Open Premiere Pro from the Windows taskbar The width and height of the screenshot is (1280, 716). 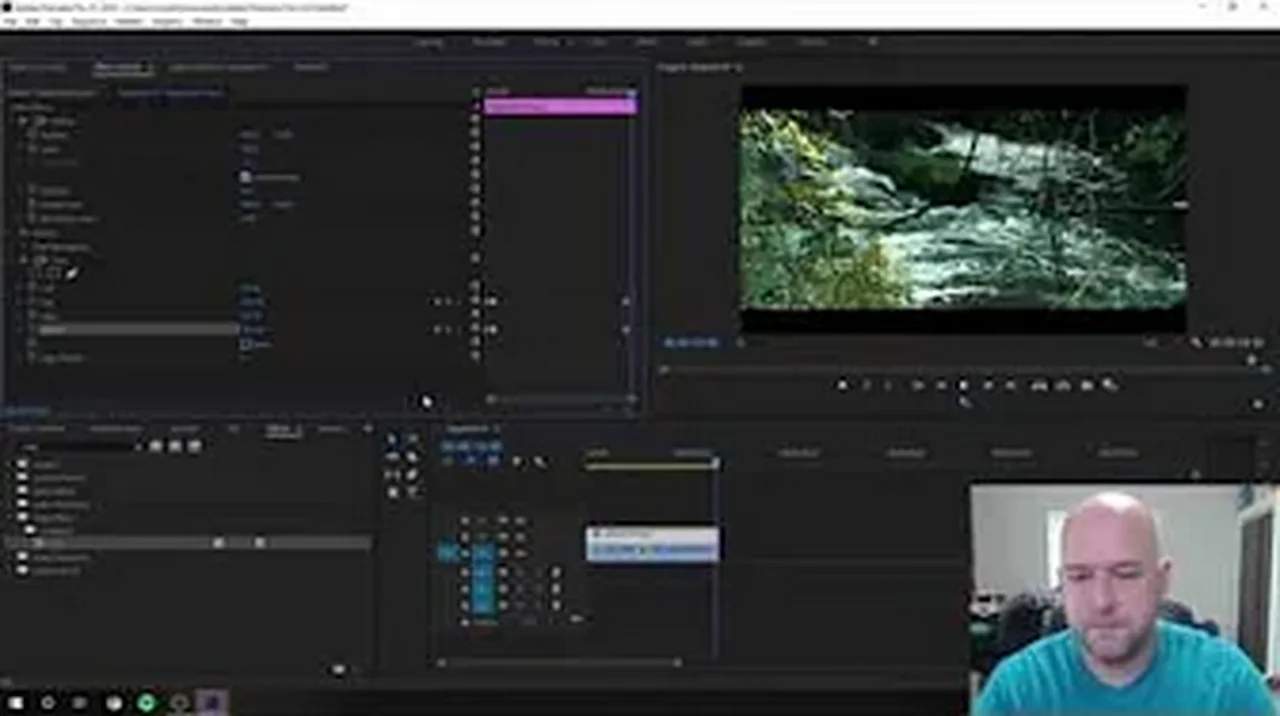tap(211, 703)
